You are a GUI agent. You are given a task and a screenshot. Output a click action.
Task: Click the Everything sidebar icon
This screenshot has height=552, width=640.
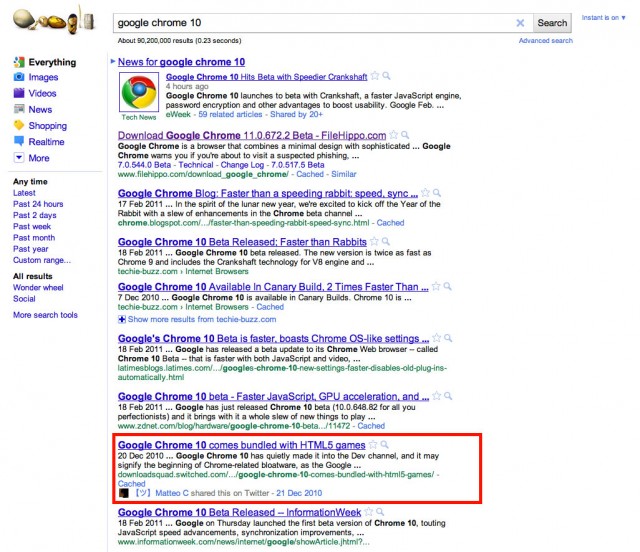tap(19, 62)
